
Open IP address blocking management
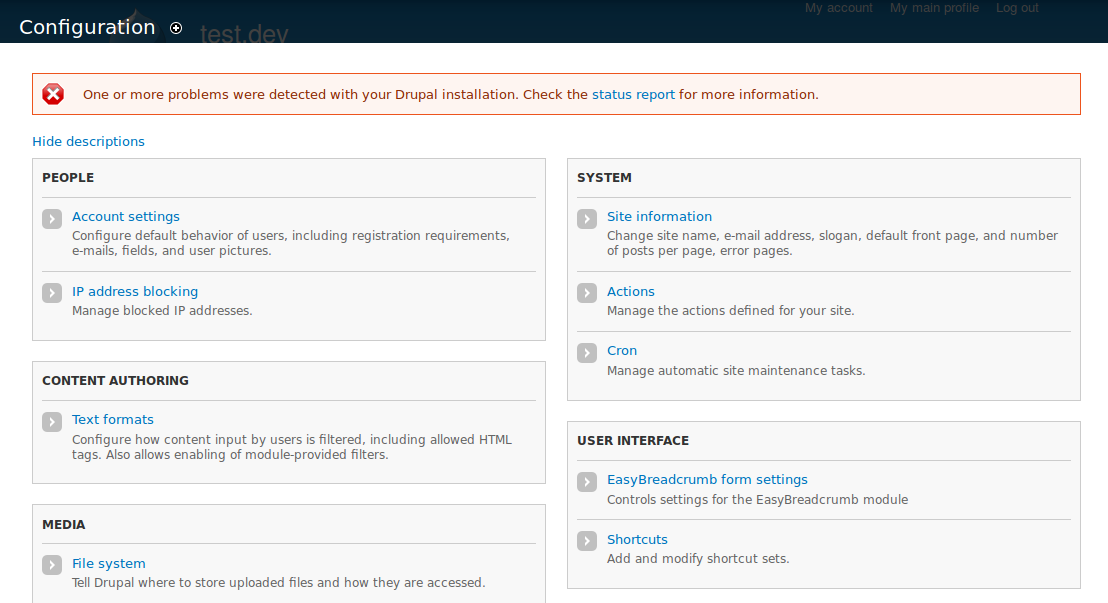click(x=134, y=291)
